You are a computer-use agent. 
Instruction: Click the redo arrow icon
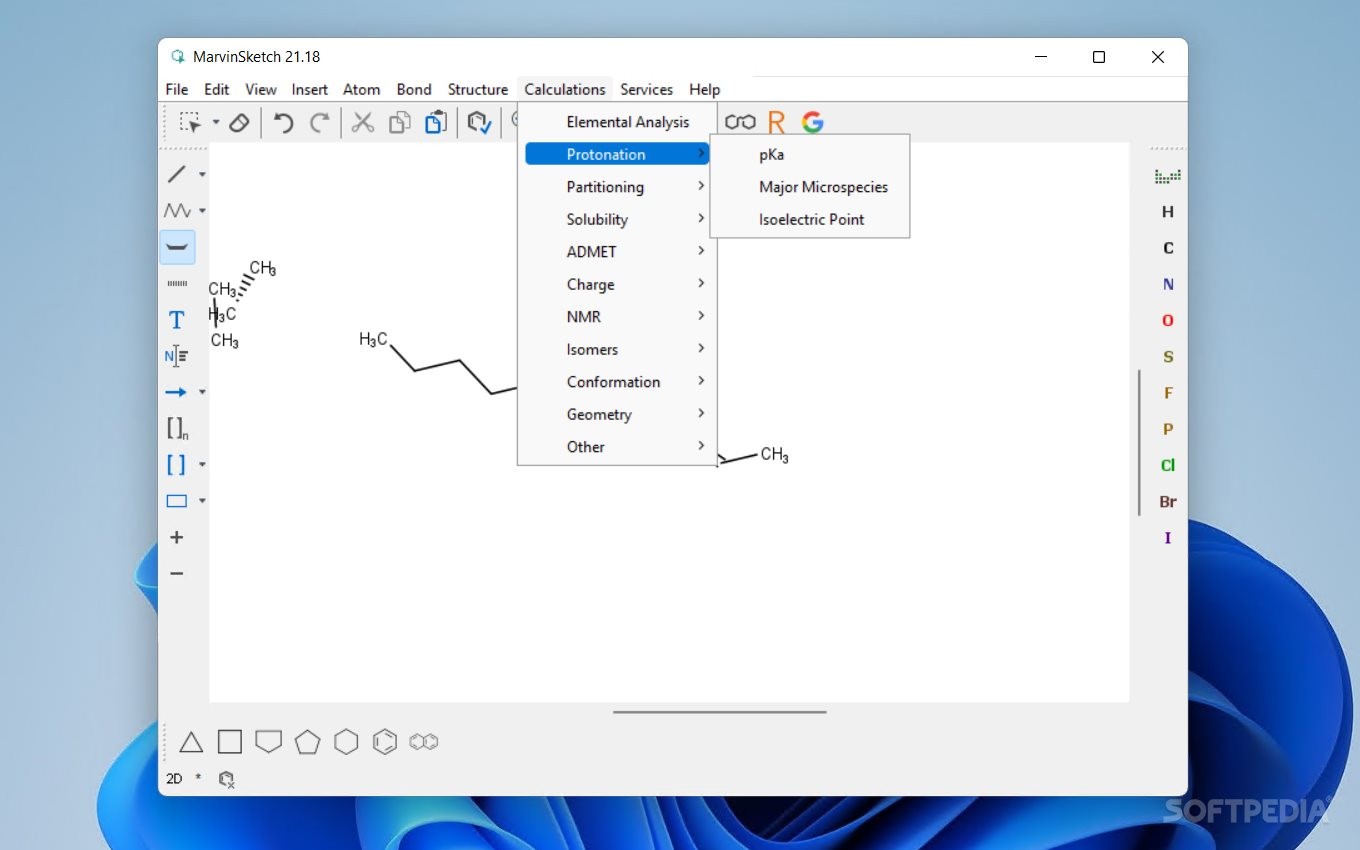(x=320, y=123)
